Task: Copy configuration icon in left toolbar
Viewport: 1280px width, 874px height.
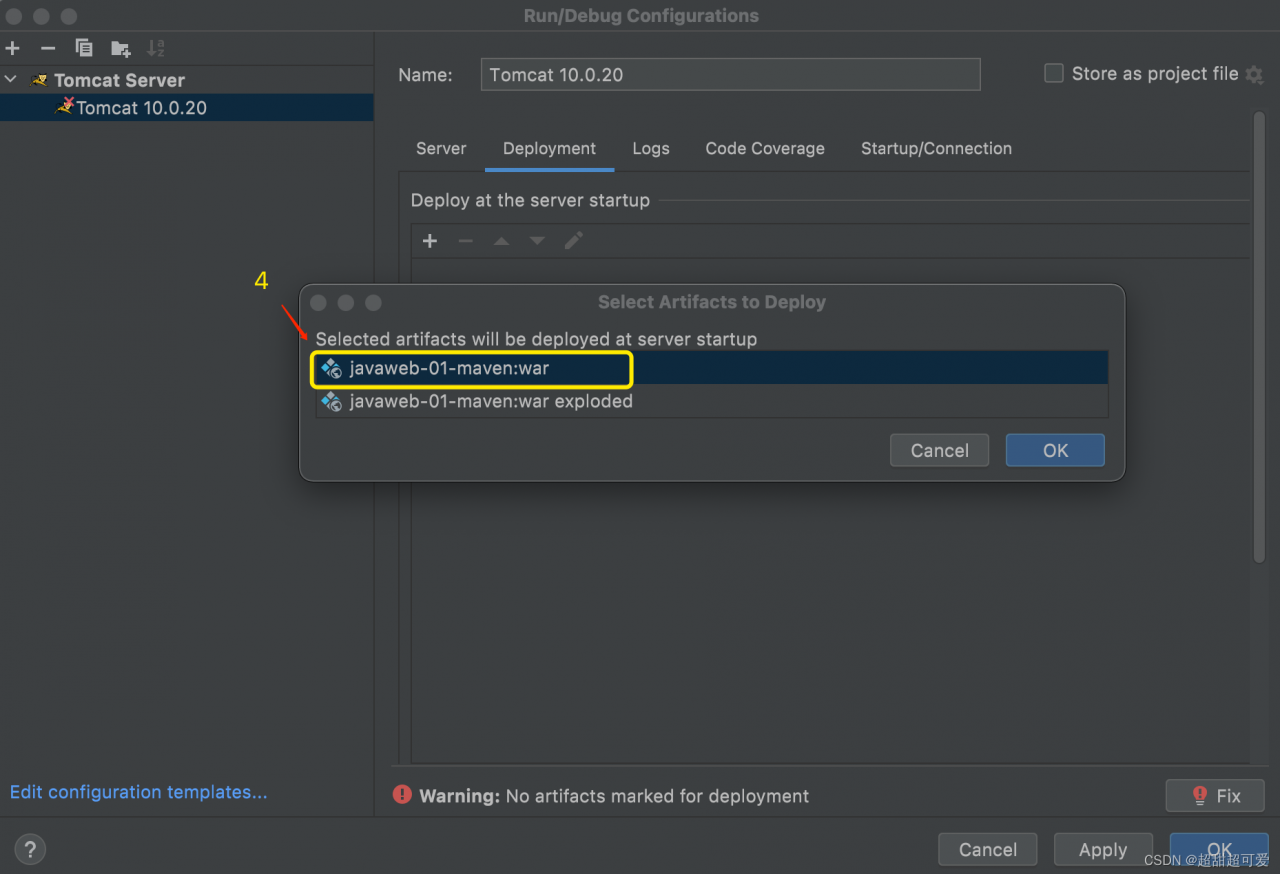Action: [84, 48]
